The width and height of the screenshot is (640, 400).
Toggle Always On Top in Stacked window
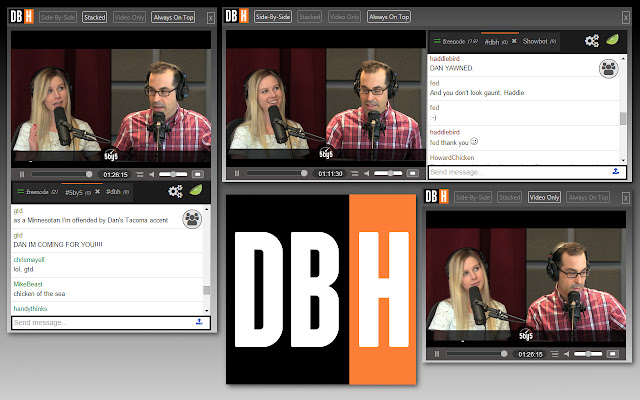(173, 17)
